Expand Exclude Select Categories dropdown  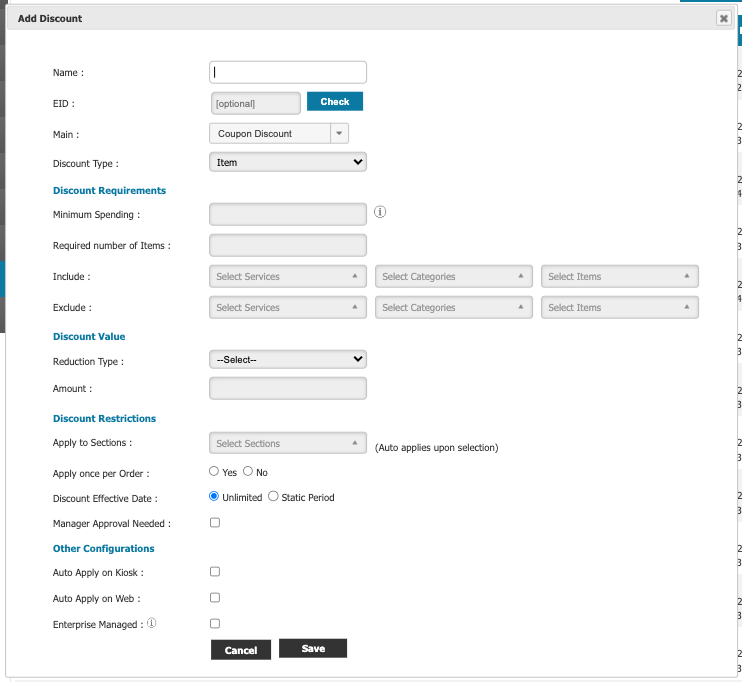pyautogui.click(x=454, y=308)
